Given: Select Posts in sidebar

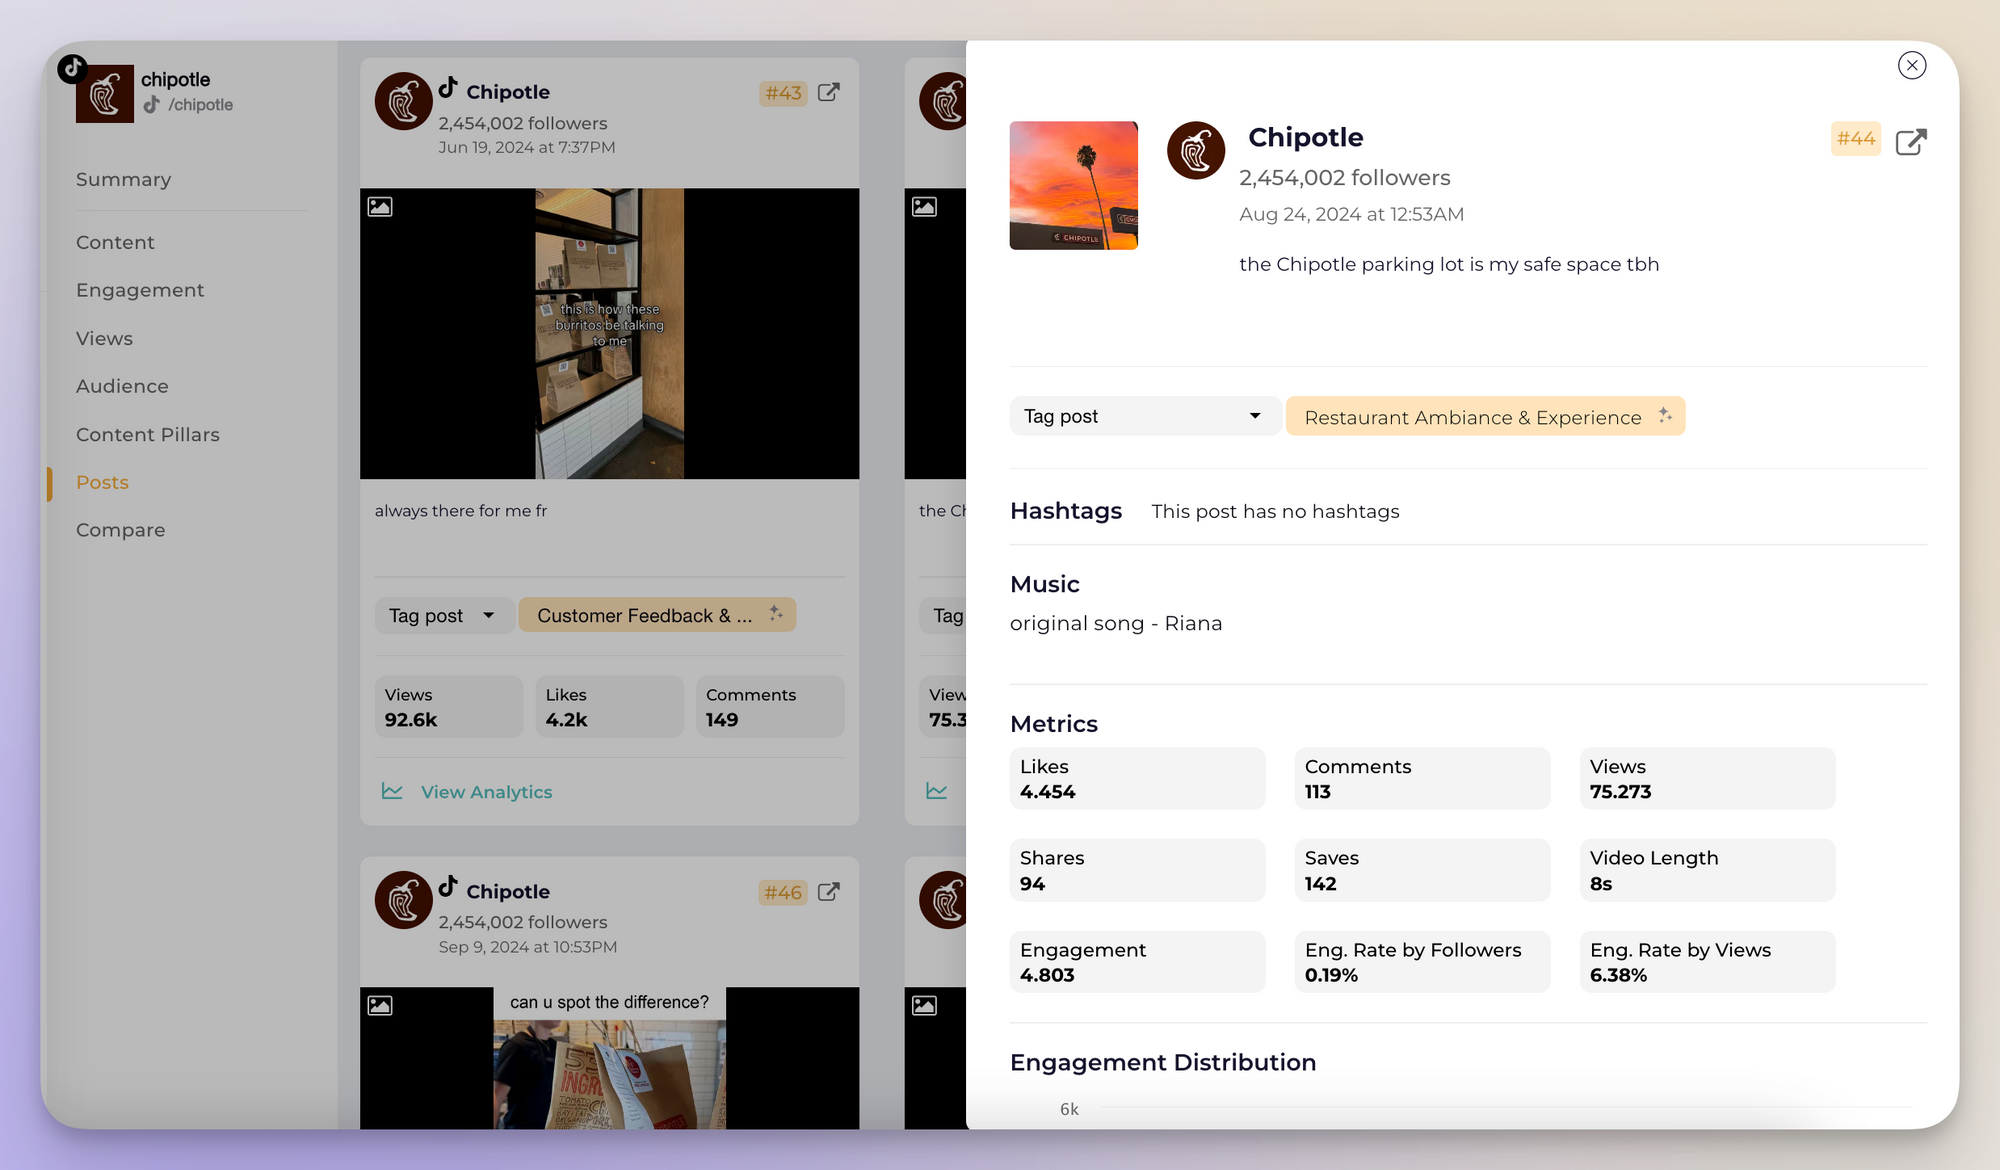Looking at the screenshot, I should click(102, 482).
